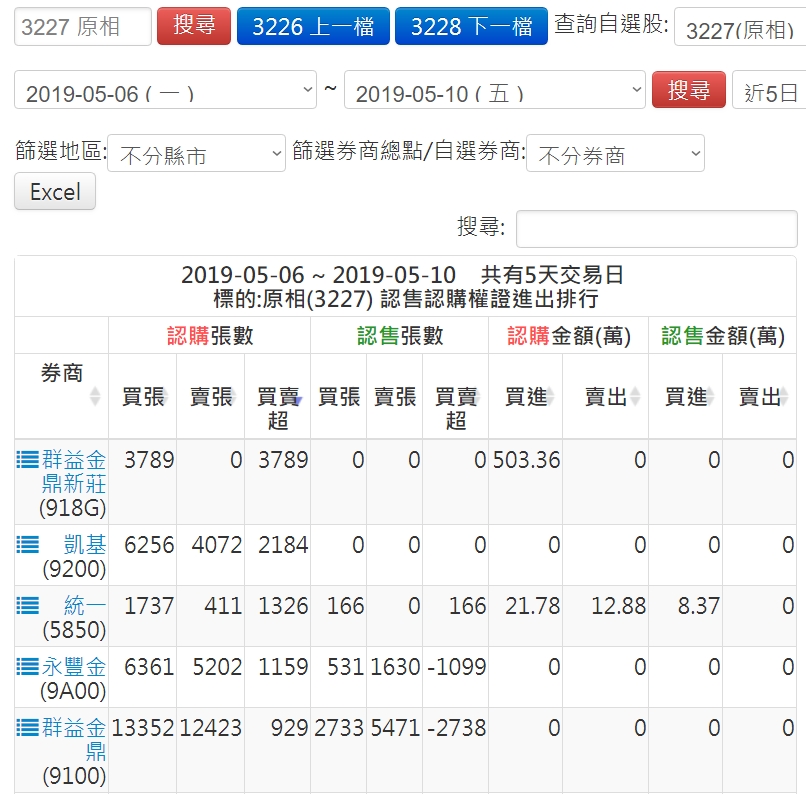
Task: Click red 搜尋 button after date range
Action: click(689, 91)
